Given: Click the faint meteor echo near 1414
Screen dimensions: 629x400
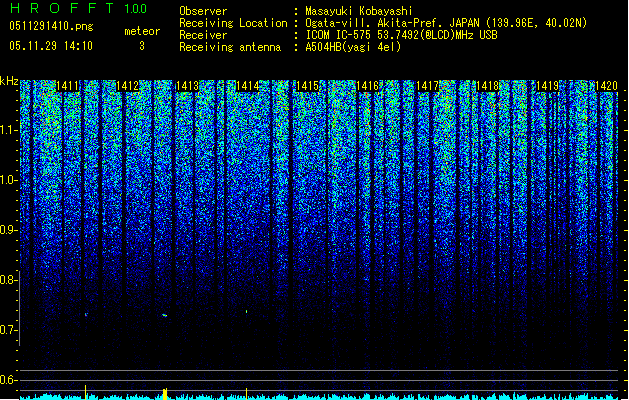Looking at the screenshot, I should (246, 311).
